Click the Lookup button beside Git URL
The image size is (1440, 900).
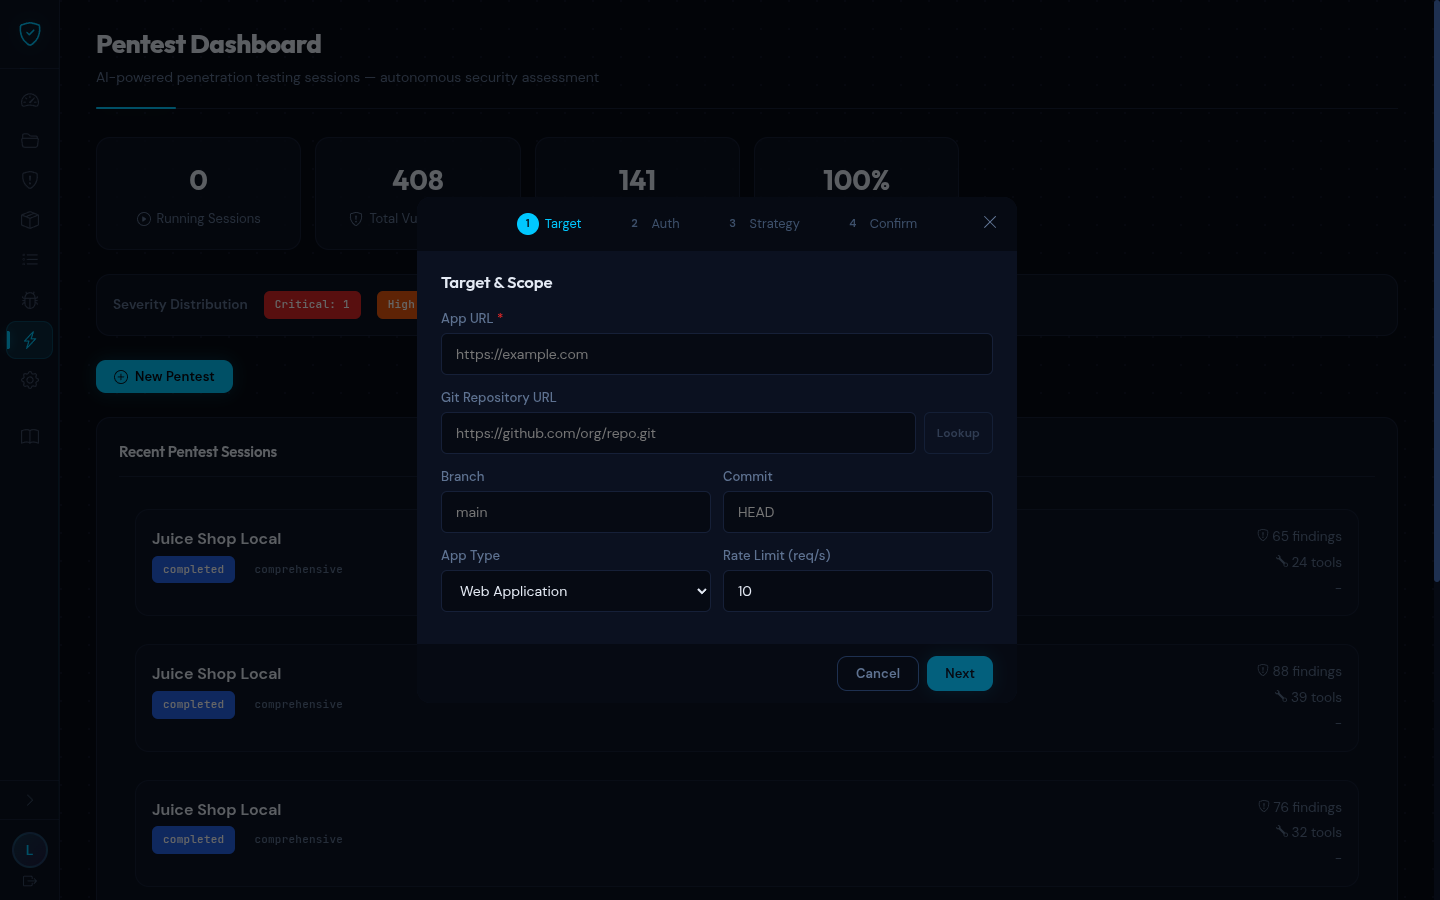958,433
